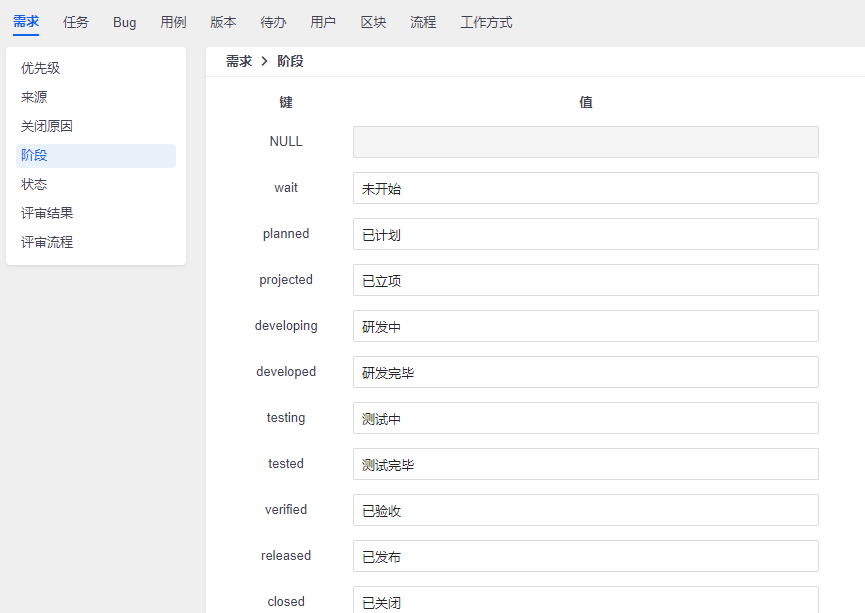This screenshot has width=865, height=613.
Task: Select the 工作方式 tab
Action: (x=486, y=22)
